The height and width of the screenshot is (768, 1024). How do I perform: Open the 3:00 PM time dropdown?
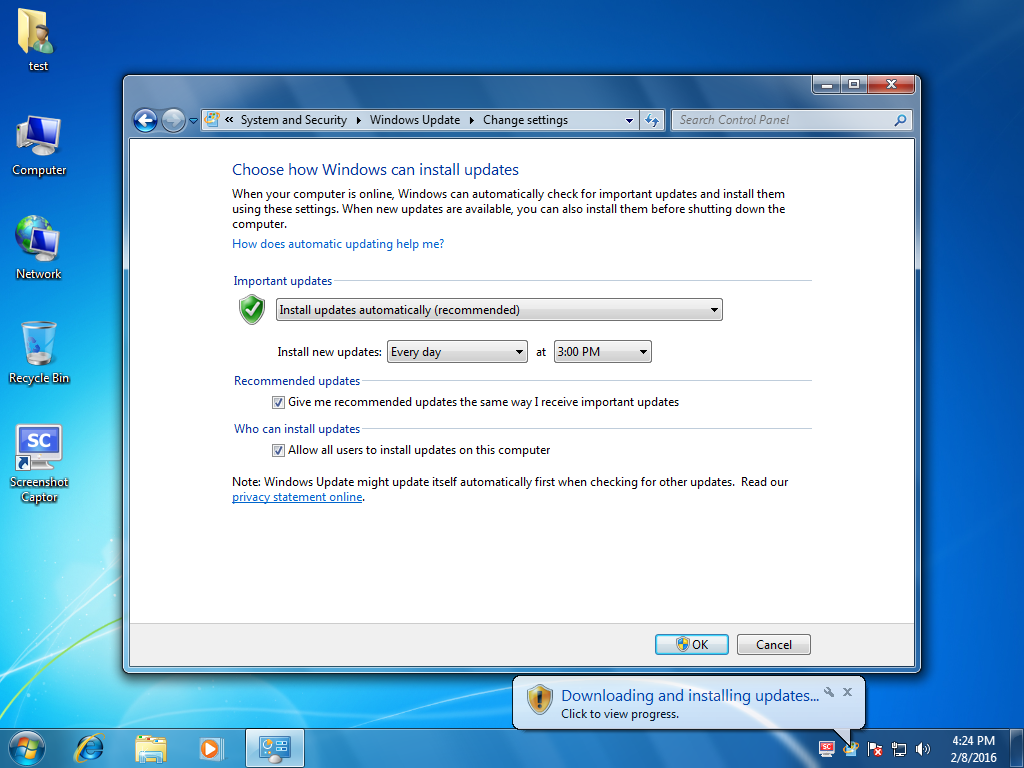click(602, 351)
